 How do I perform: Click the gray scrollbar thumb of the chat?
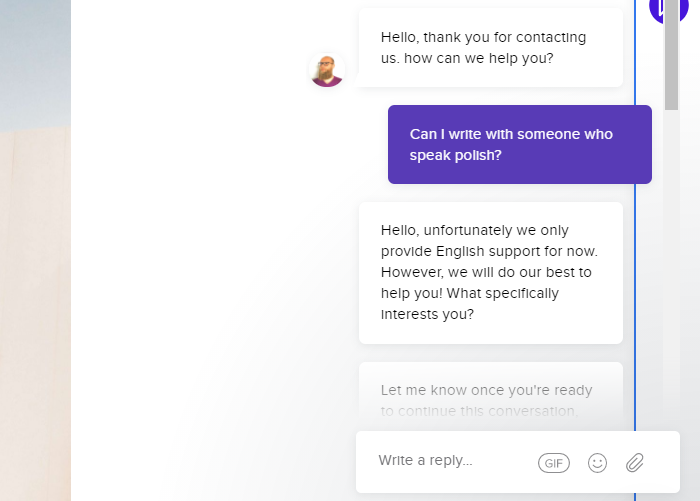click(x=671, y=54)
